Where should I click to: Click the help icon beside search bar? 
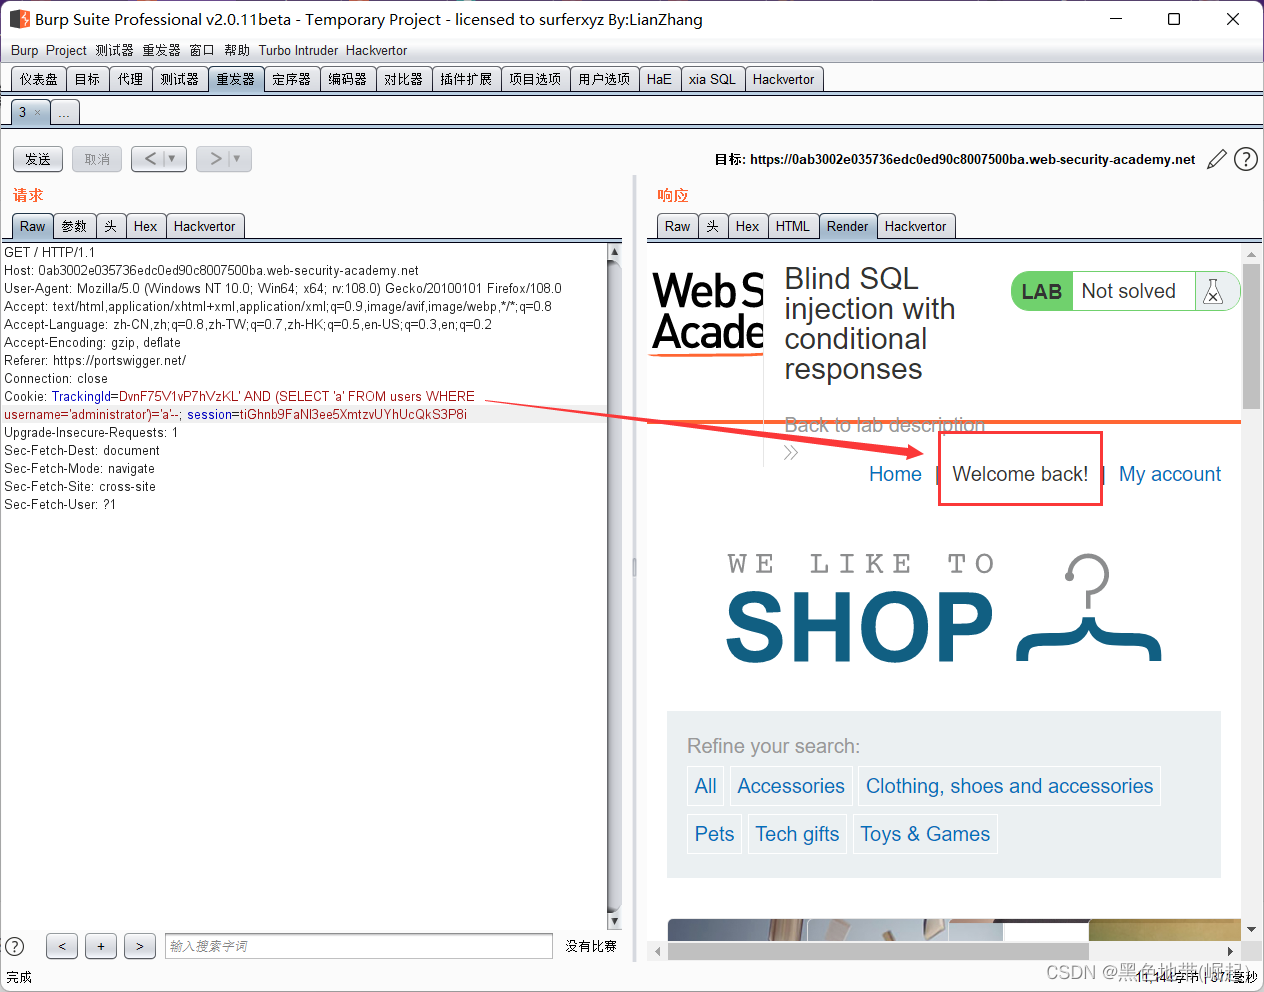coord(15,946)
